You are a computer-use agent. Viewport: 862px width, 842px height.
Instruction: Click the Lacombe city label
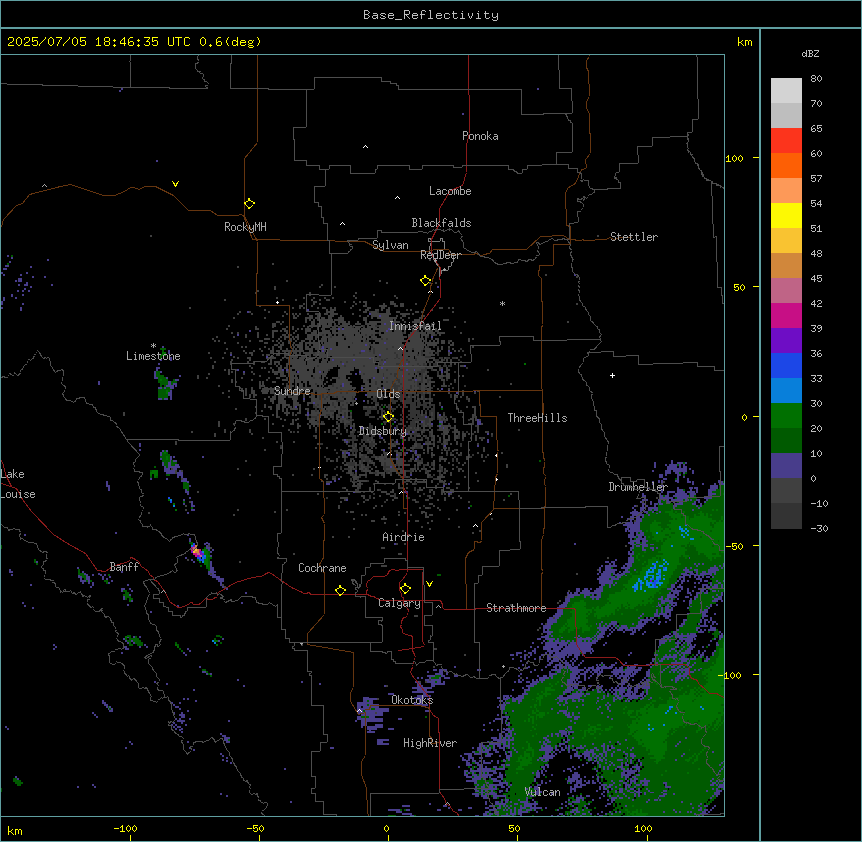click(450, 191)
